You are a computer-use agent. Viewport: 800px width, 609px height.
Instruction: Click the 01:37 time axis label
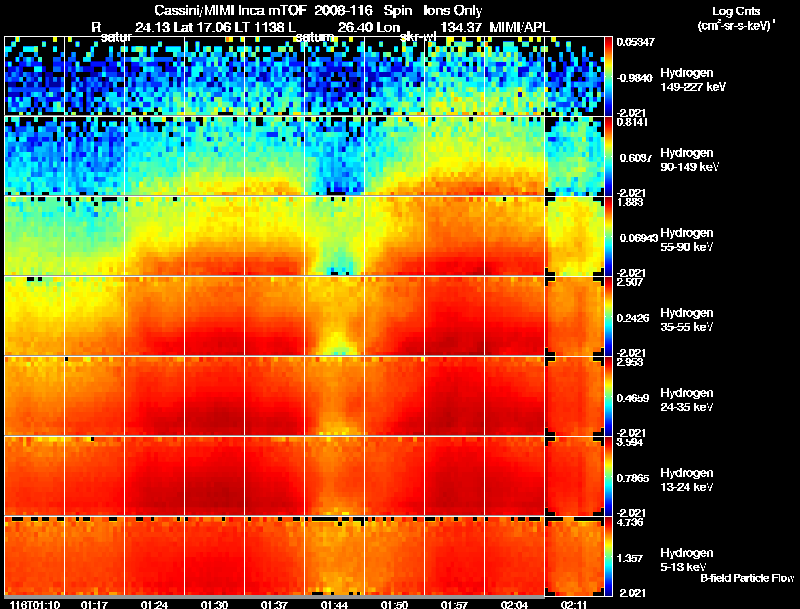tap(274, 605)
